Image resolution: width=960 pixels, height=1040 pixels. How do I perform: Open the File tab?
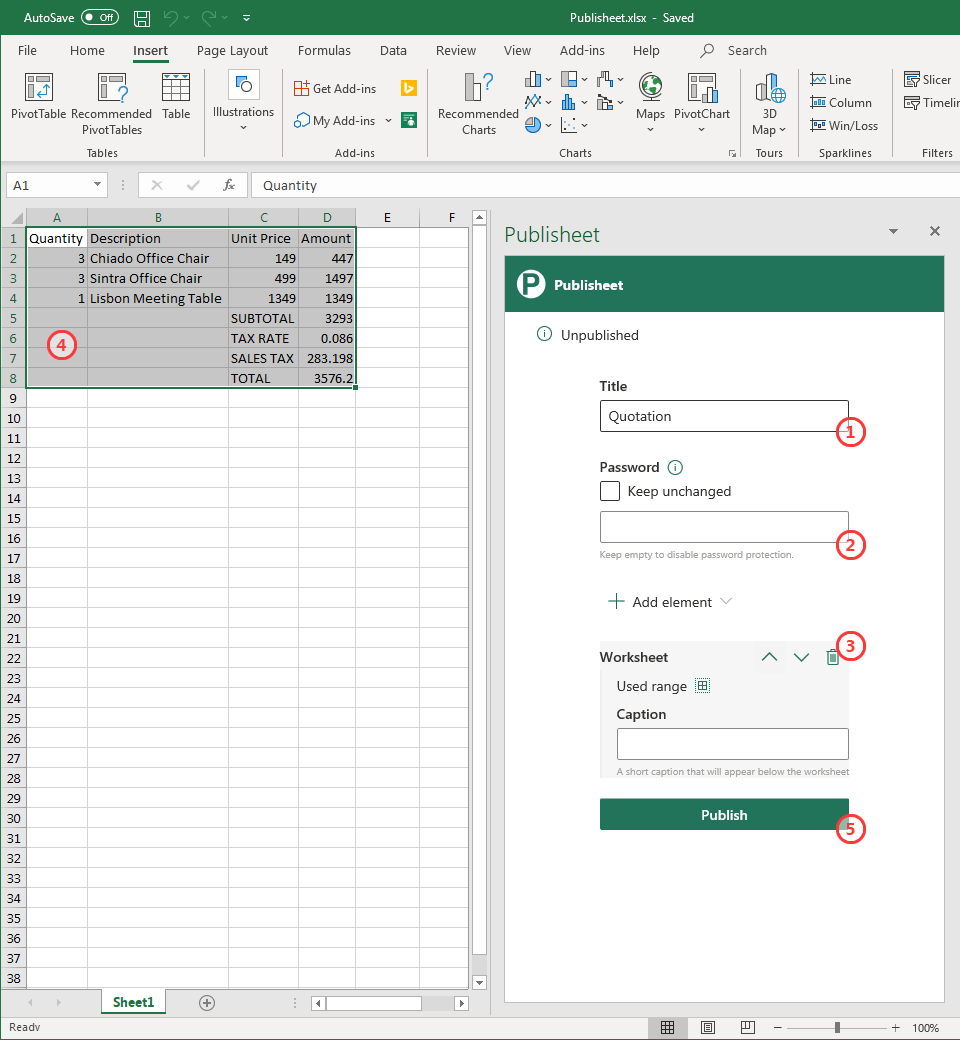(x=27, y=50)
